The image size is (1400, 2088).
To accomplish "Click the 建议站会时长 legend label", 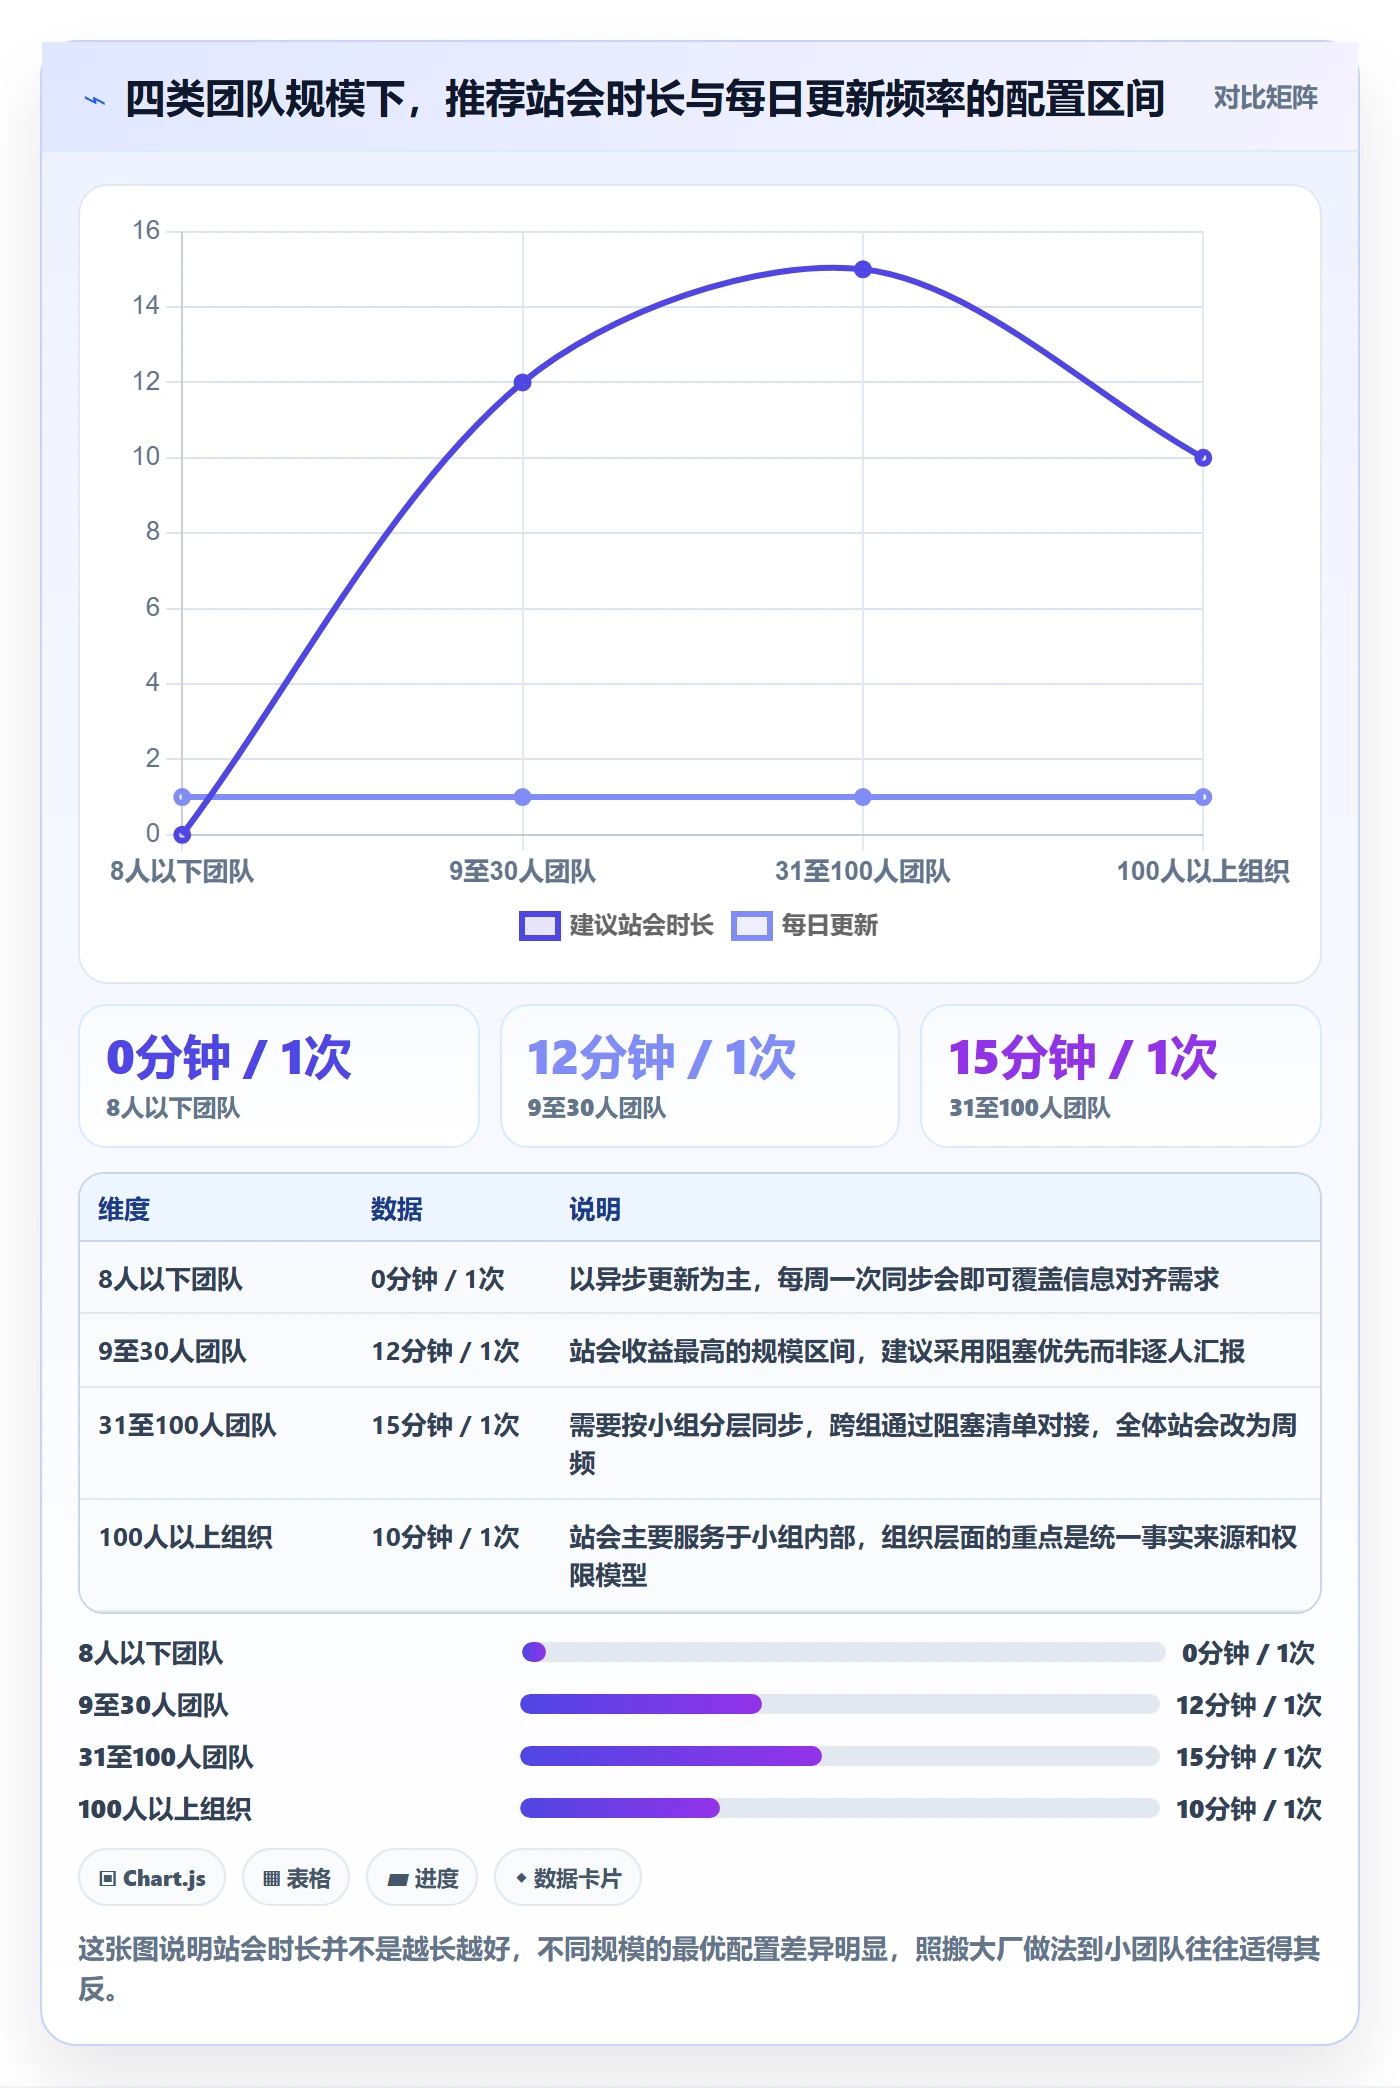I will coord(641,926).
